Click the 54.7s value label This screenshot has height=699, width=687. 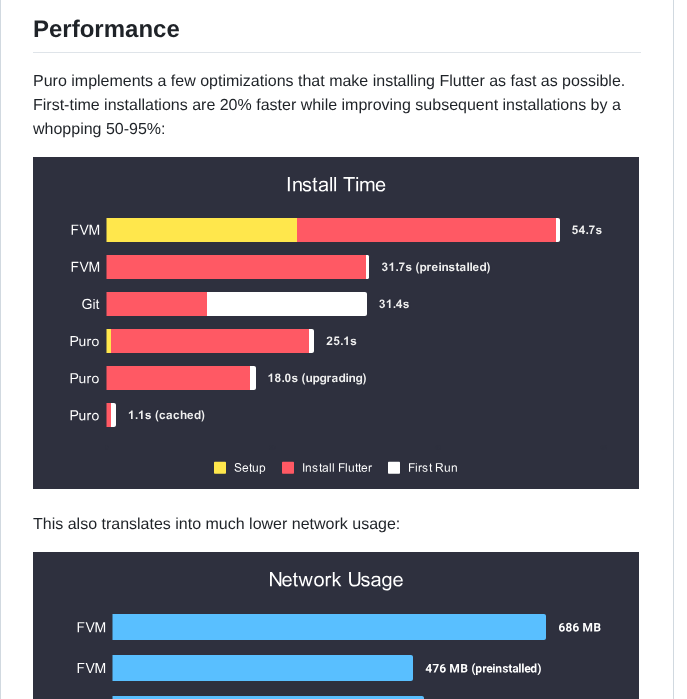click(587, 230)
